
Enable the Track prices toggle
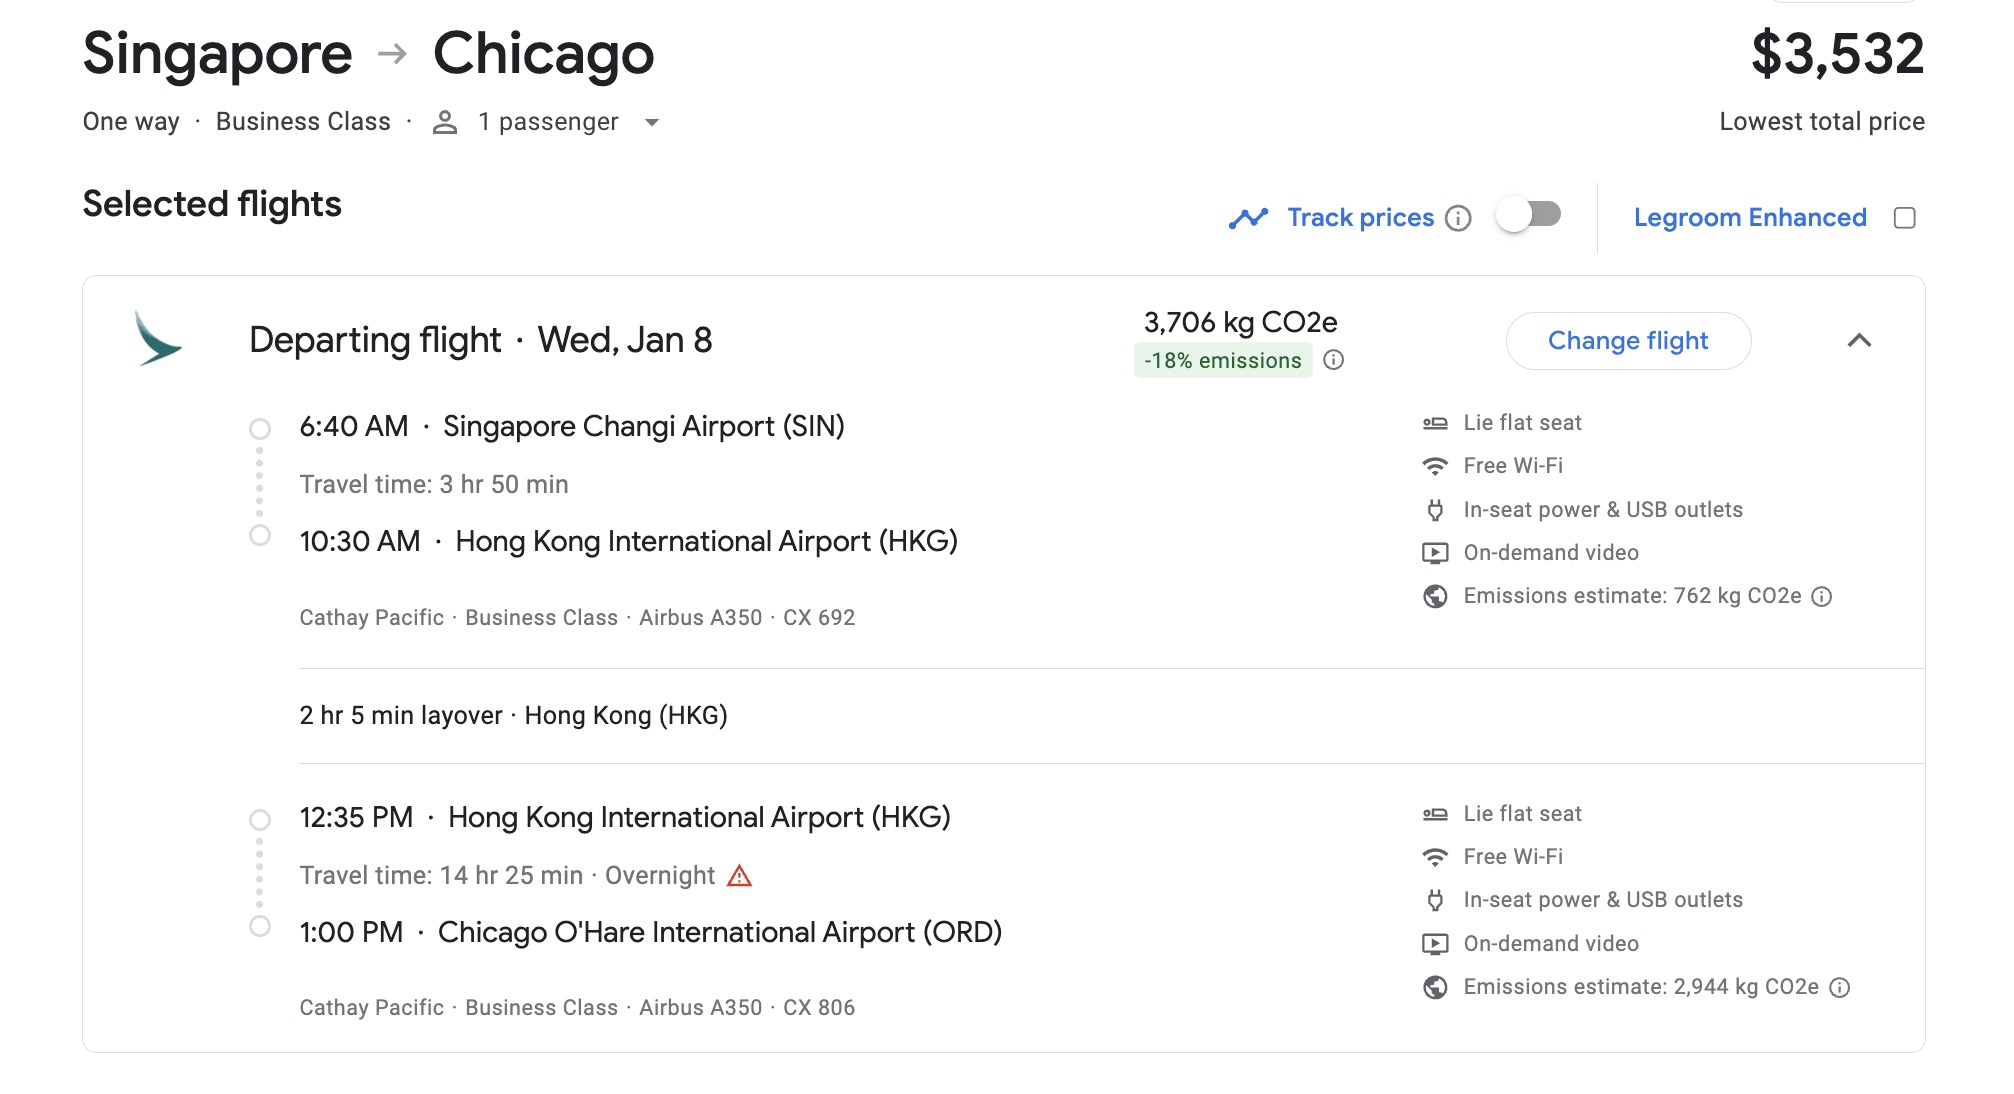1530,215
